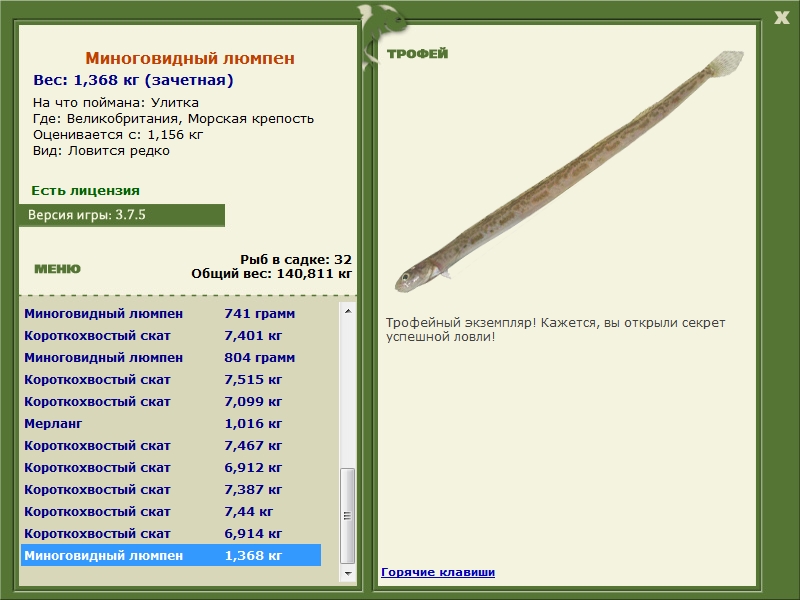Select Короткохвостый скат 7,467 кг row

pos(171,445)
